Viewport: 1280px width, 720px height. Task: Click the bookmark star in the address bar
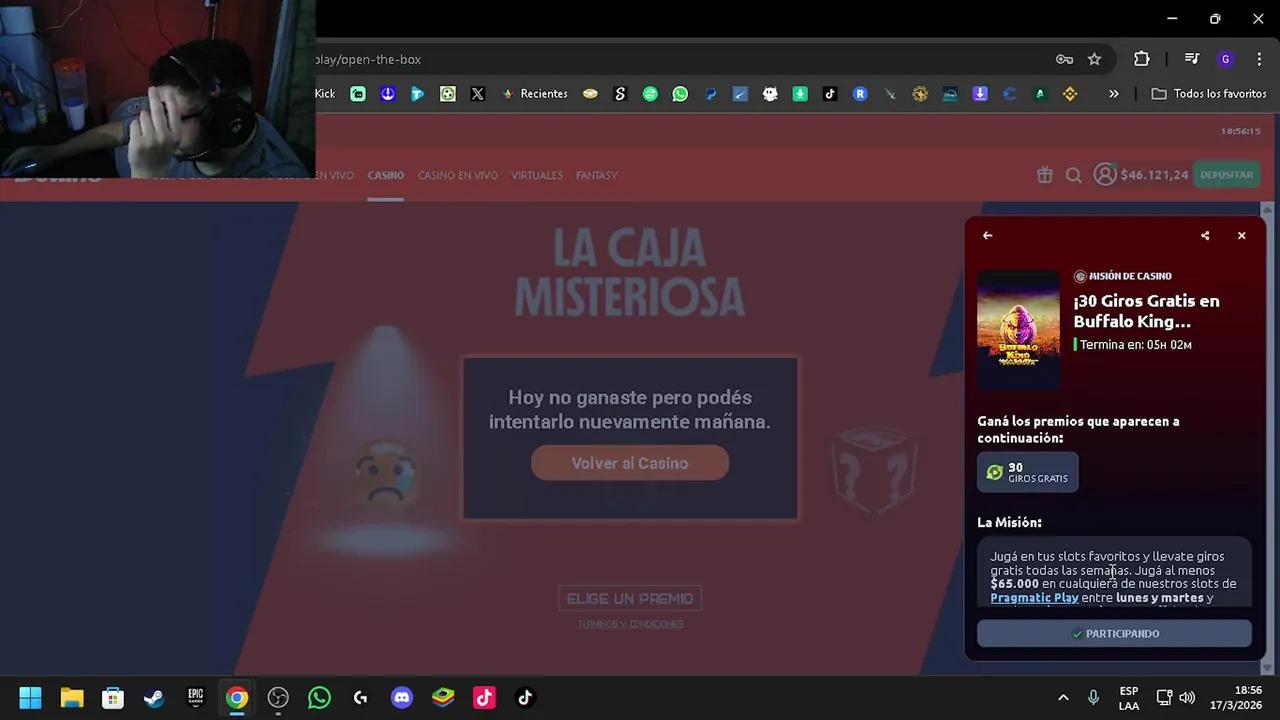click(x=1094, y=59)
